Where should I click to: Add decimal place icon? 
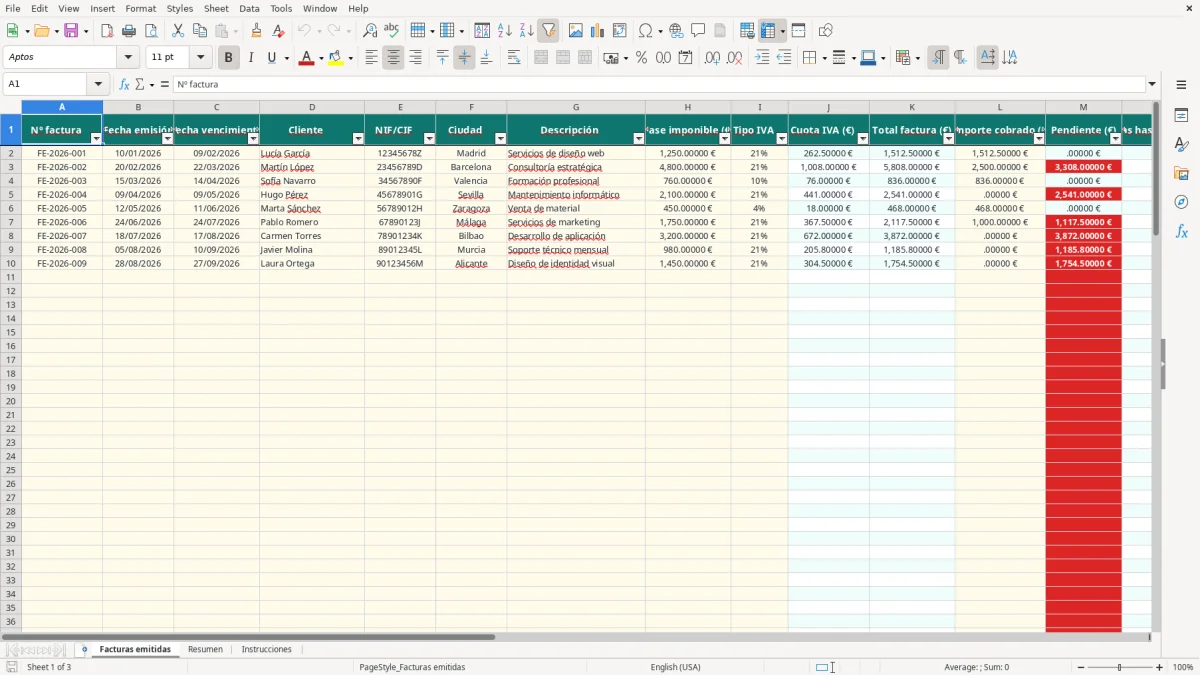pos(712,58)
